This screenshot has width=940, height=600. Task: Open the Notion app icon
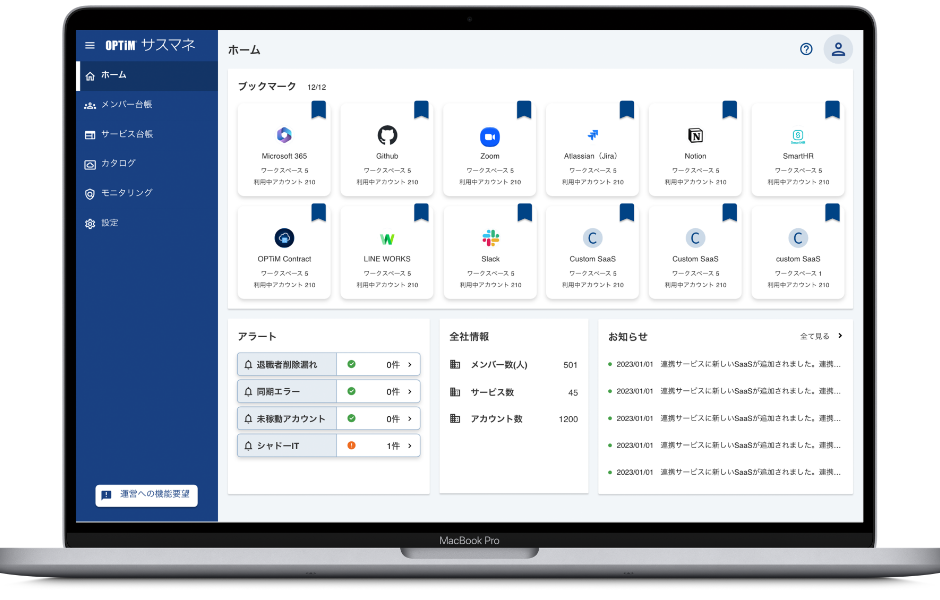(x=695, y=133)
